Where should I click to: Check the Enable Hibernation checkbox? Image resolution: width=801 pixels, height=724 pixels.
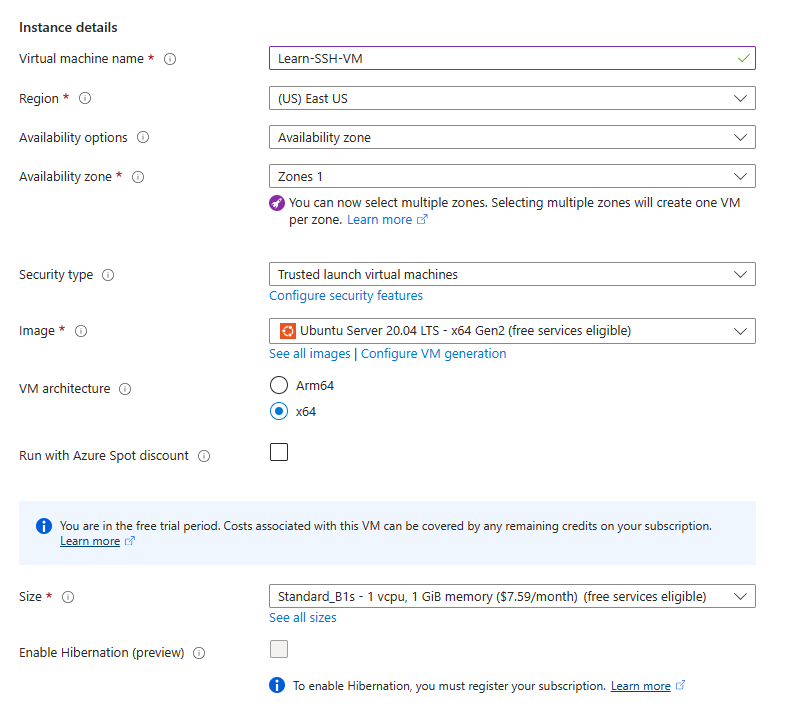pos(278,648)
